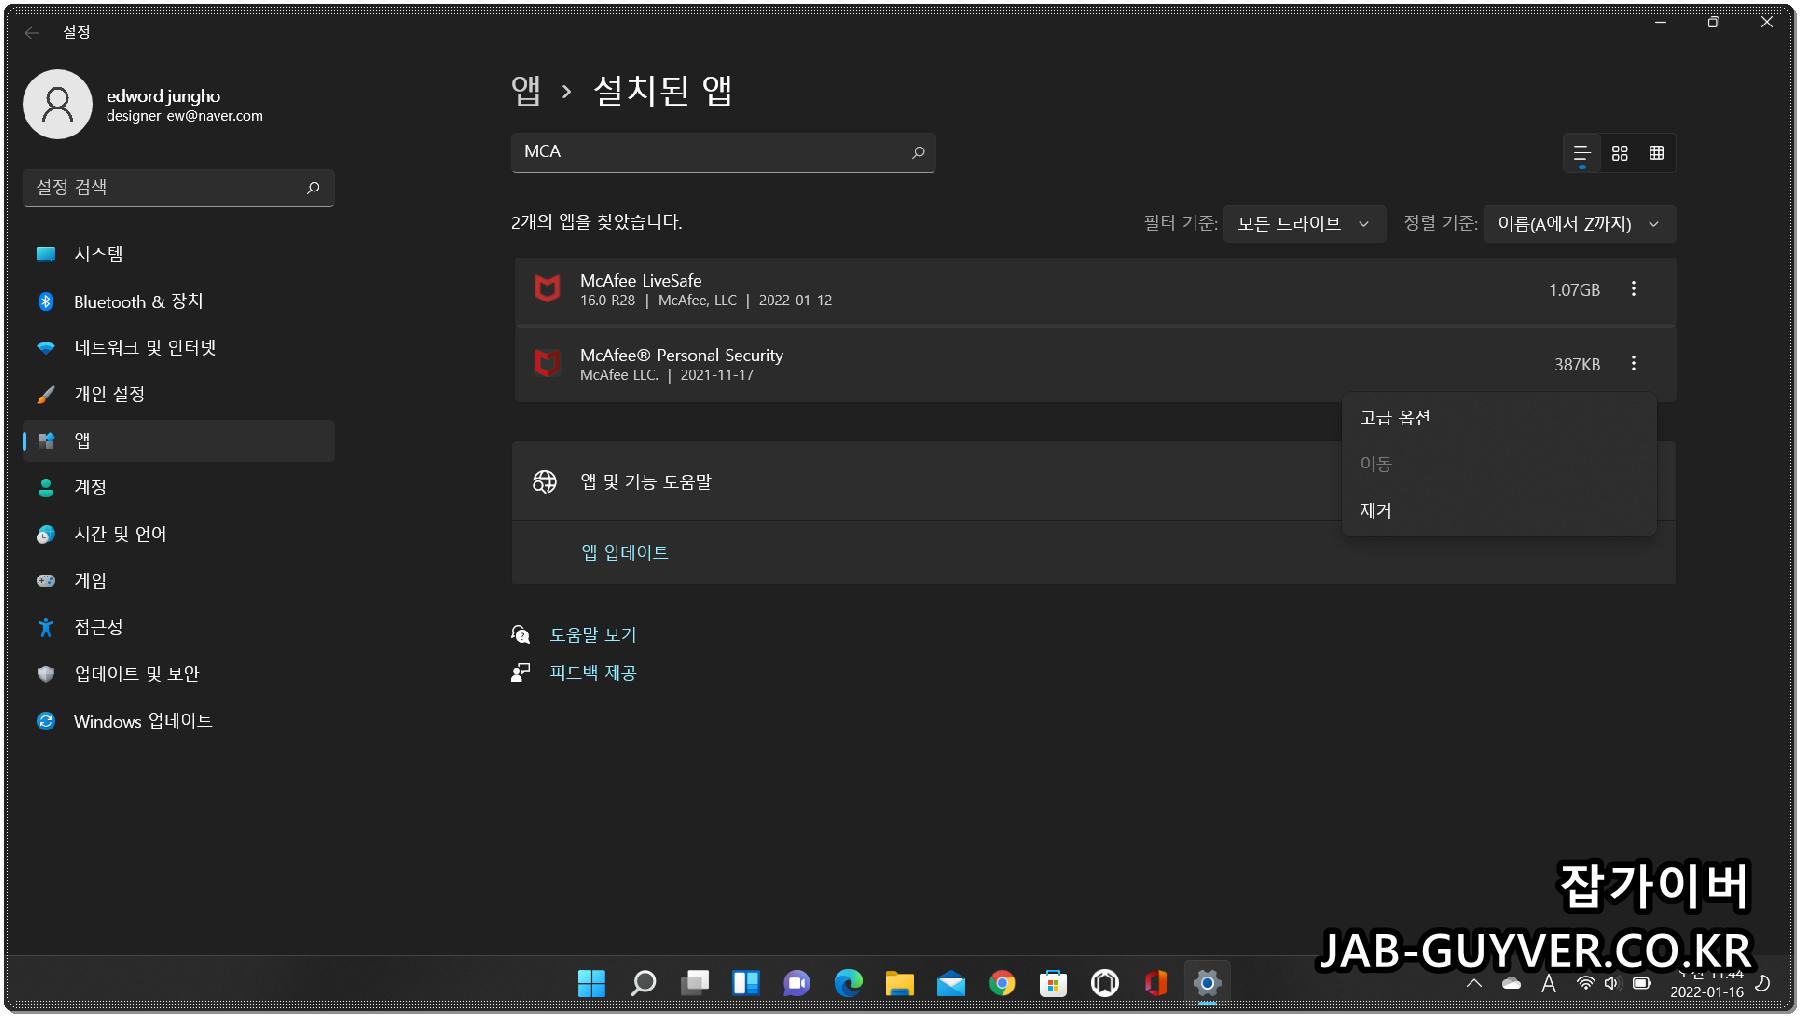Switch to grid view layout

click(1620, 153)
